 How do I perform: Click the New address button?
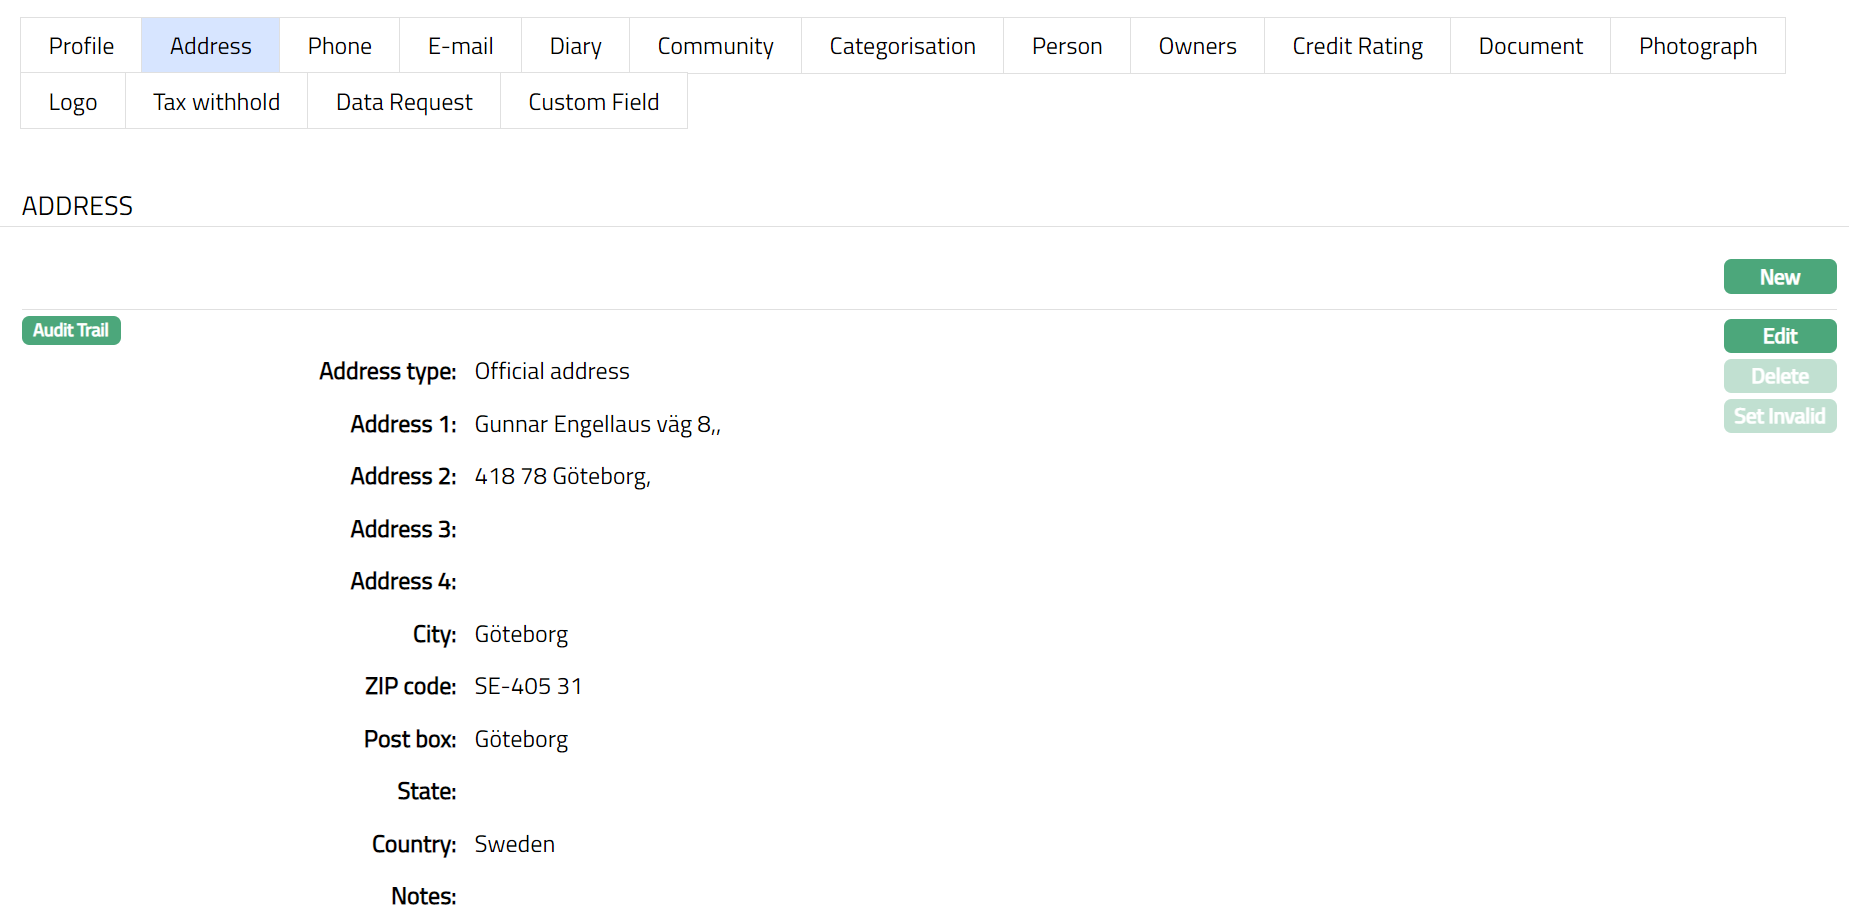pos(1779,277)
